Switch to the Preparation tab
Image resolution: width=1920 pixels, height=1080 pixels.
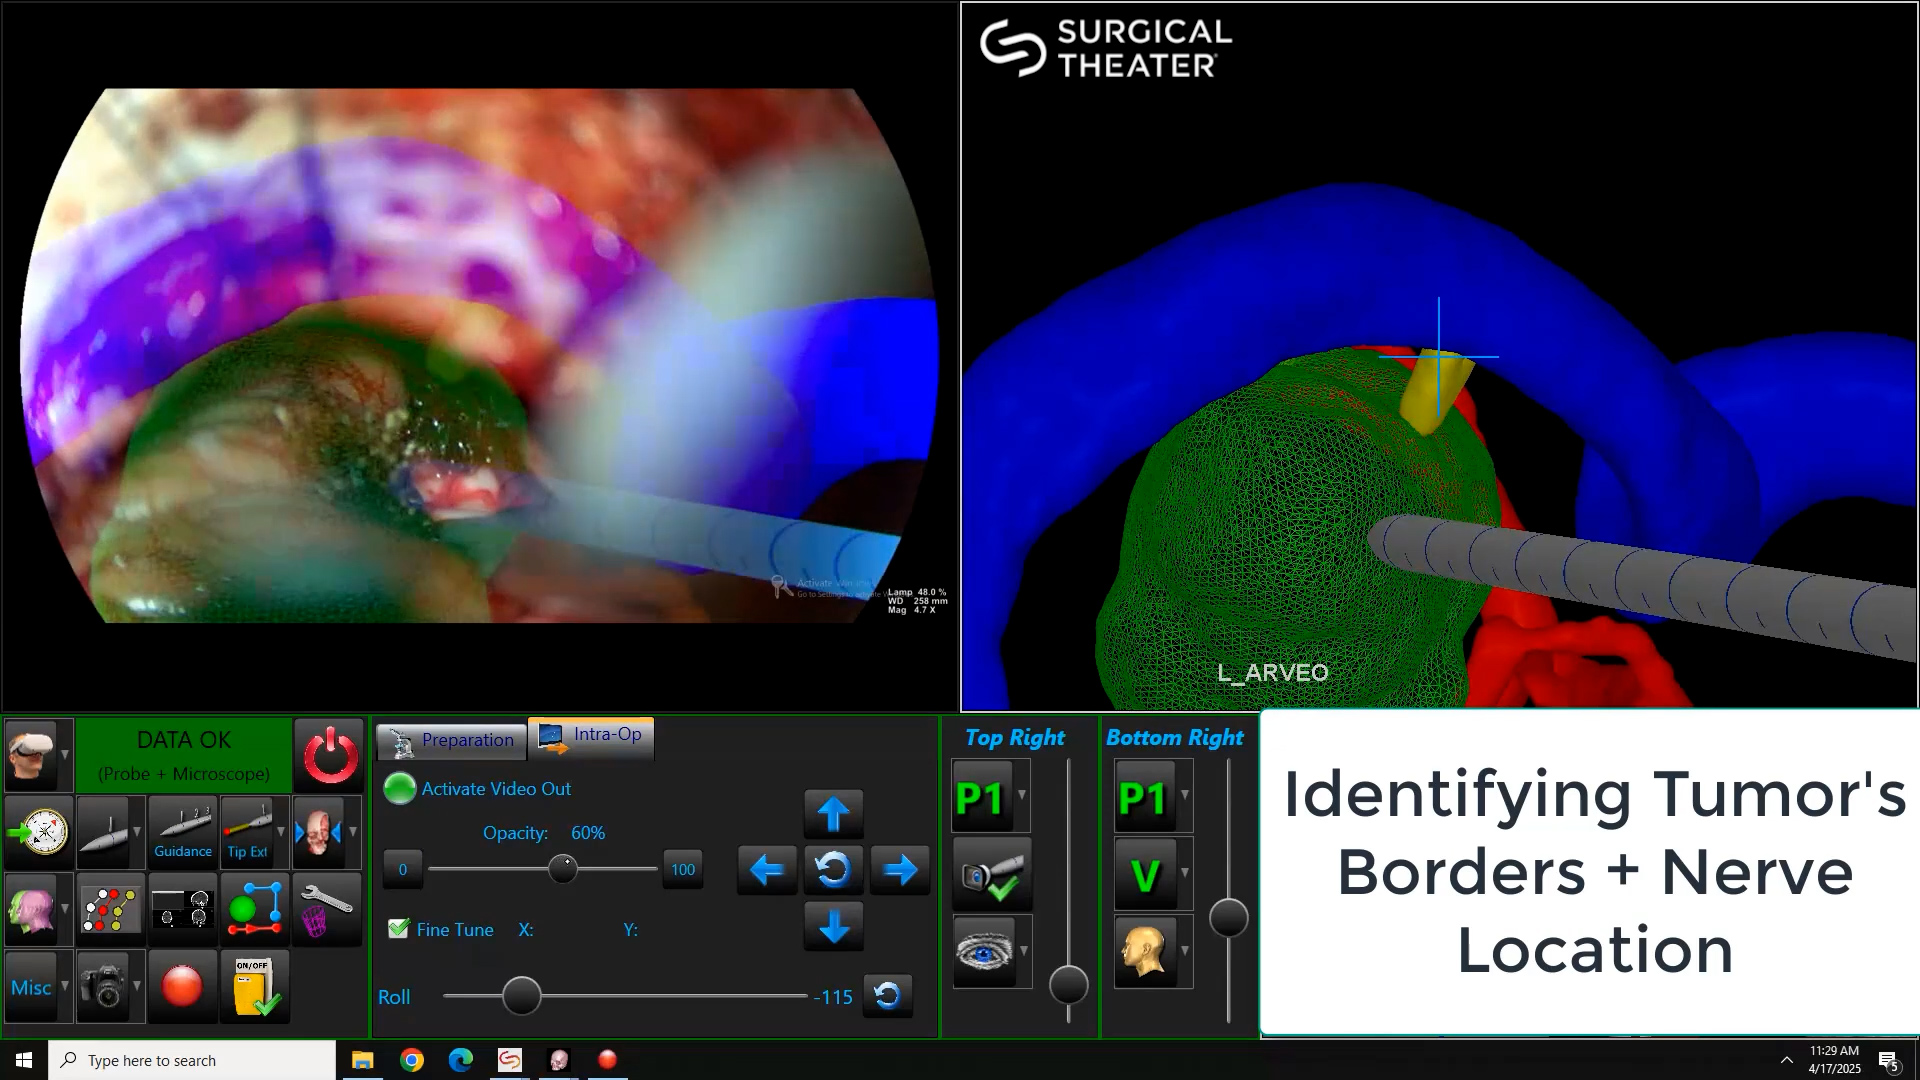452,741
